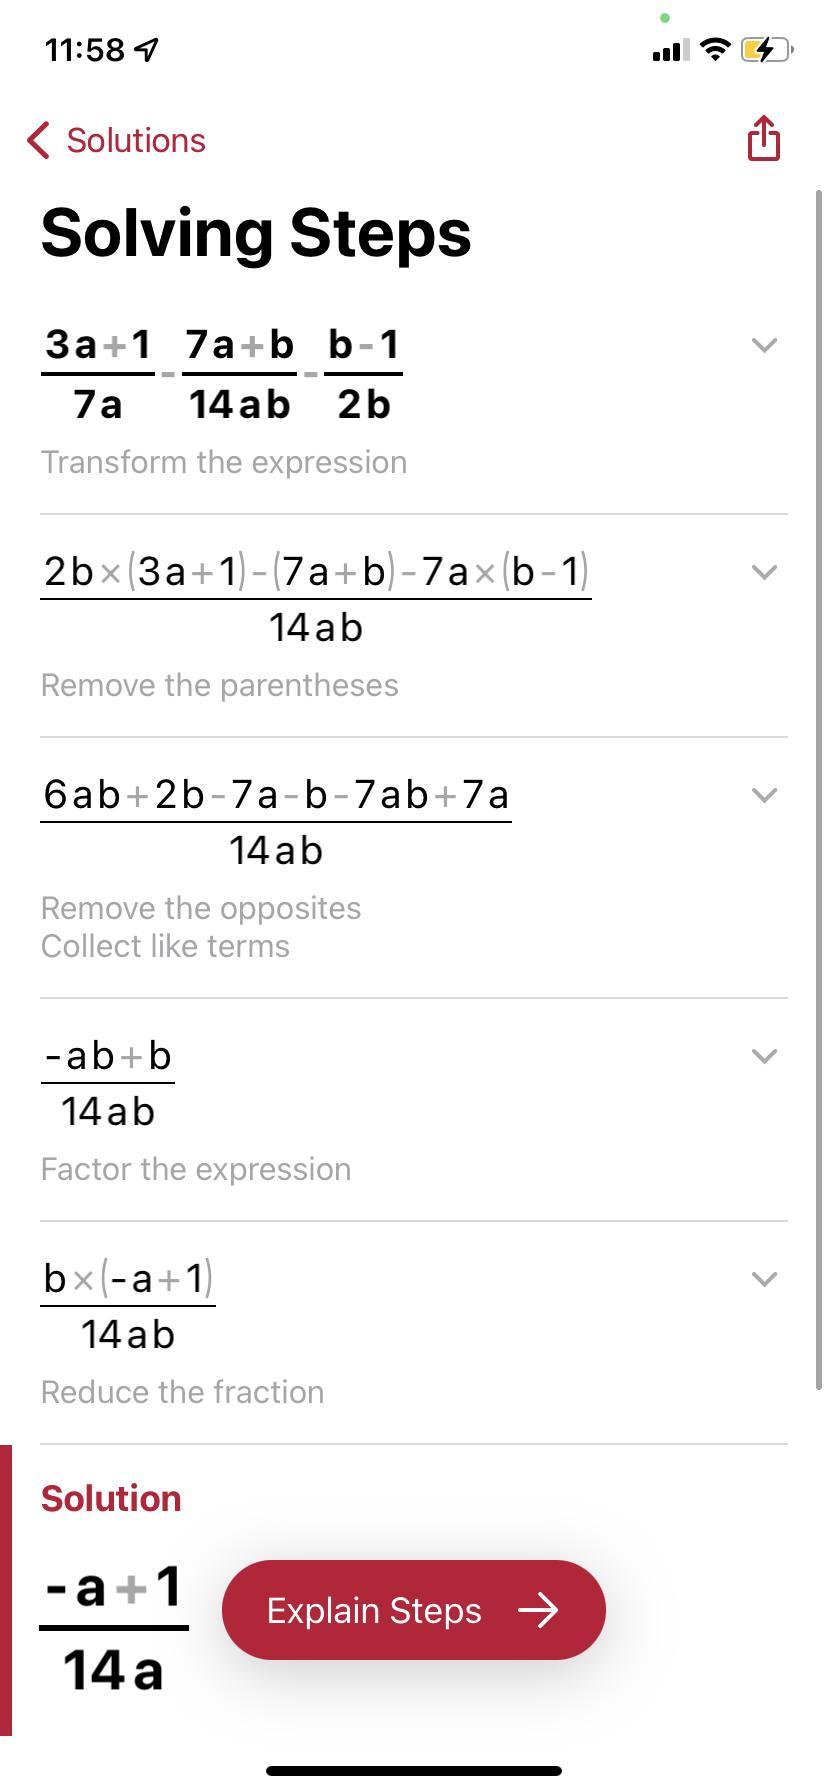The height and width of the screenshot is (1792, 828).
Task: Tap the share icon at top right
Action: pyautogui.click(x=763, y=138)
